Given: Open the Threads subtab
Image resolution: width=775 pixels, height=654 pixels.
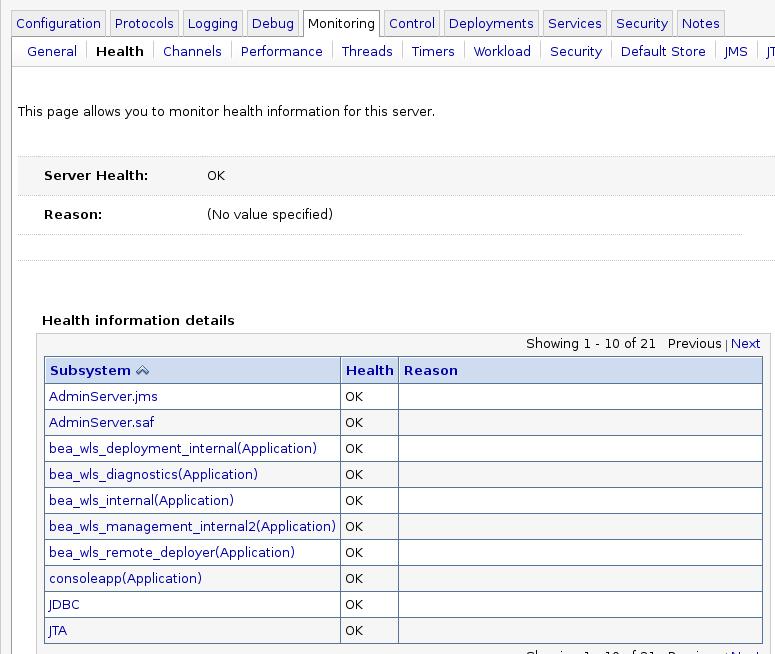Looking at the screenshot, I should pyautogui.click(x=367, y=51).
